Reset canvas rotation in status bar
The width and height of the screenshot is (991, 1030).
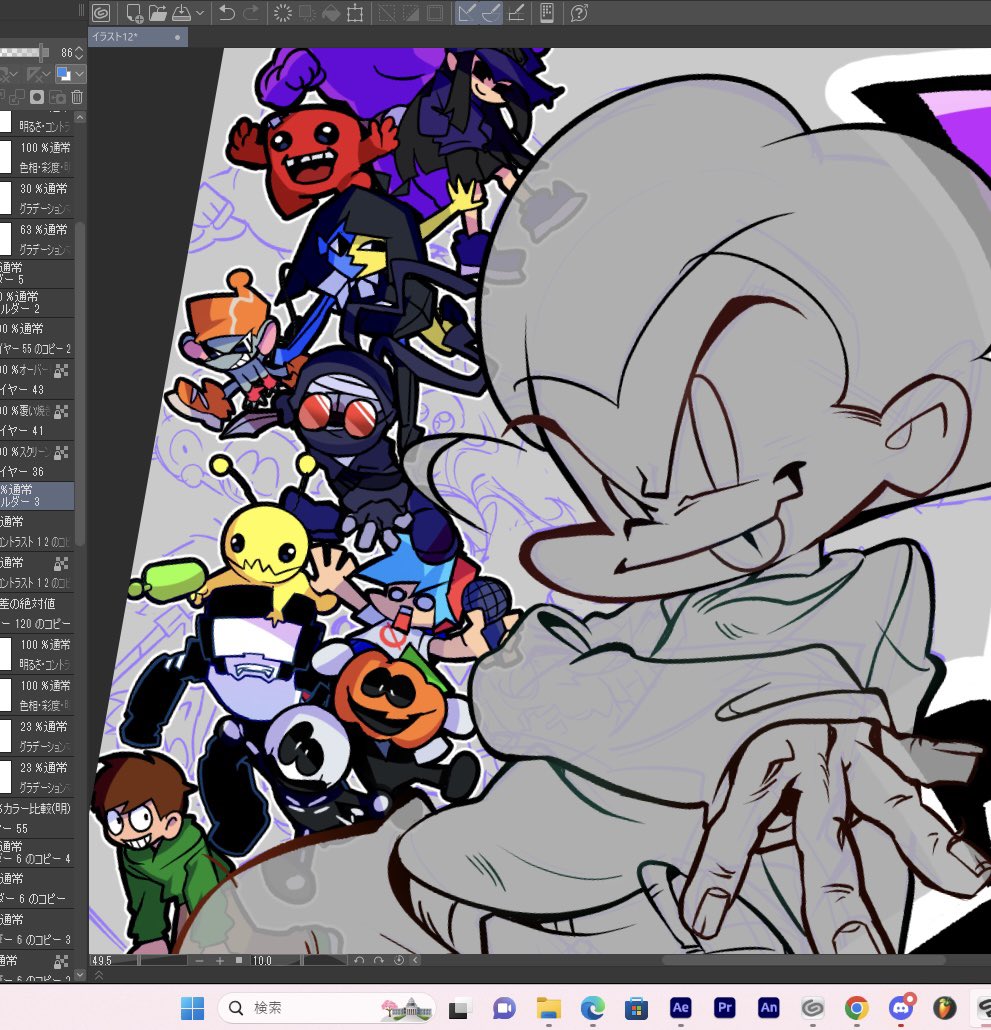pos(399,960)
